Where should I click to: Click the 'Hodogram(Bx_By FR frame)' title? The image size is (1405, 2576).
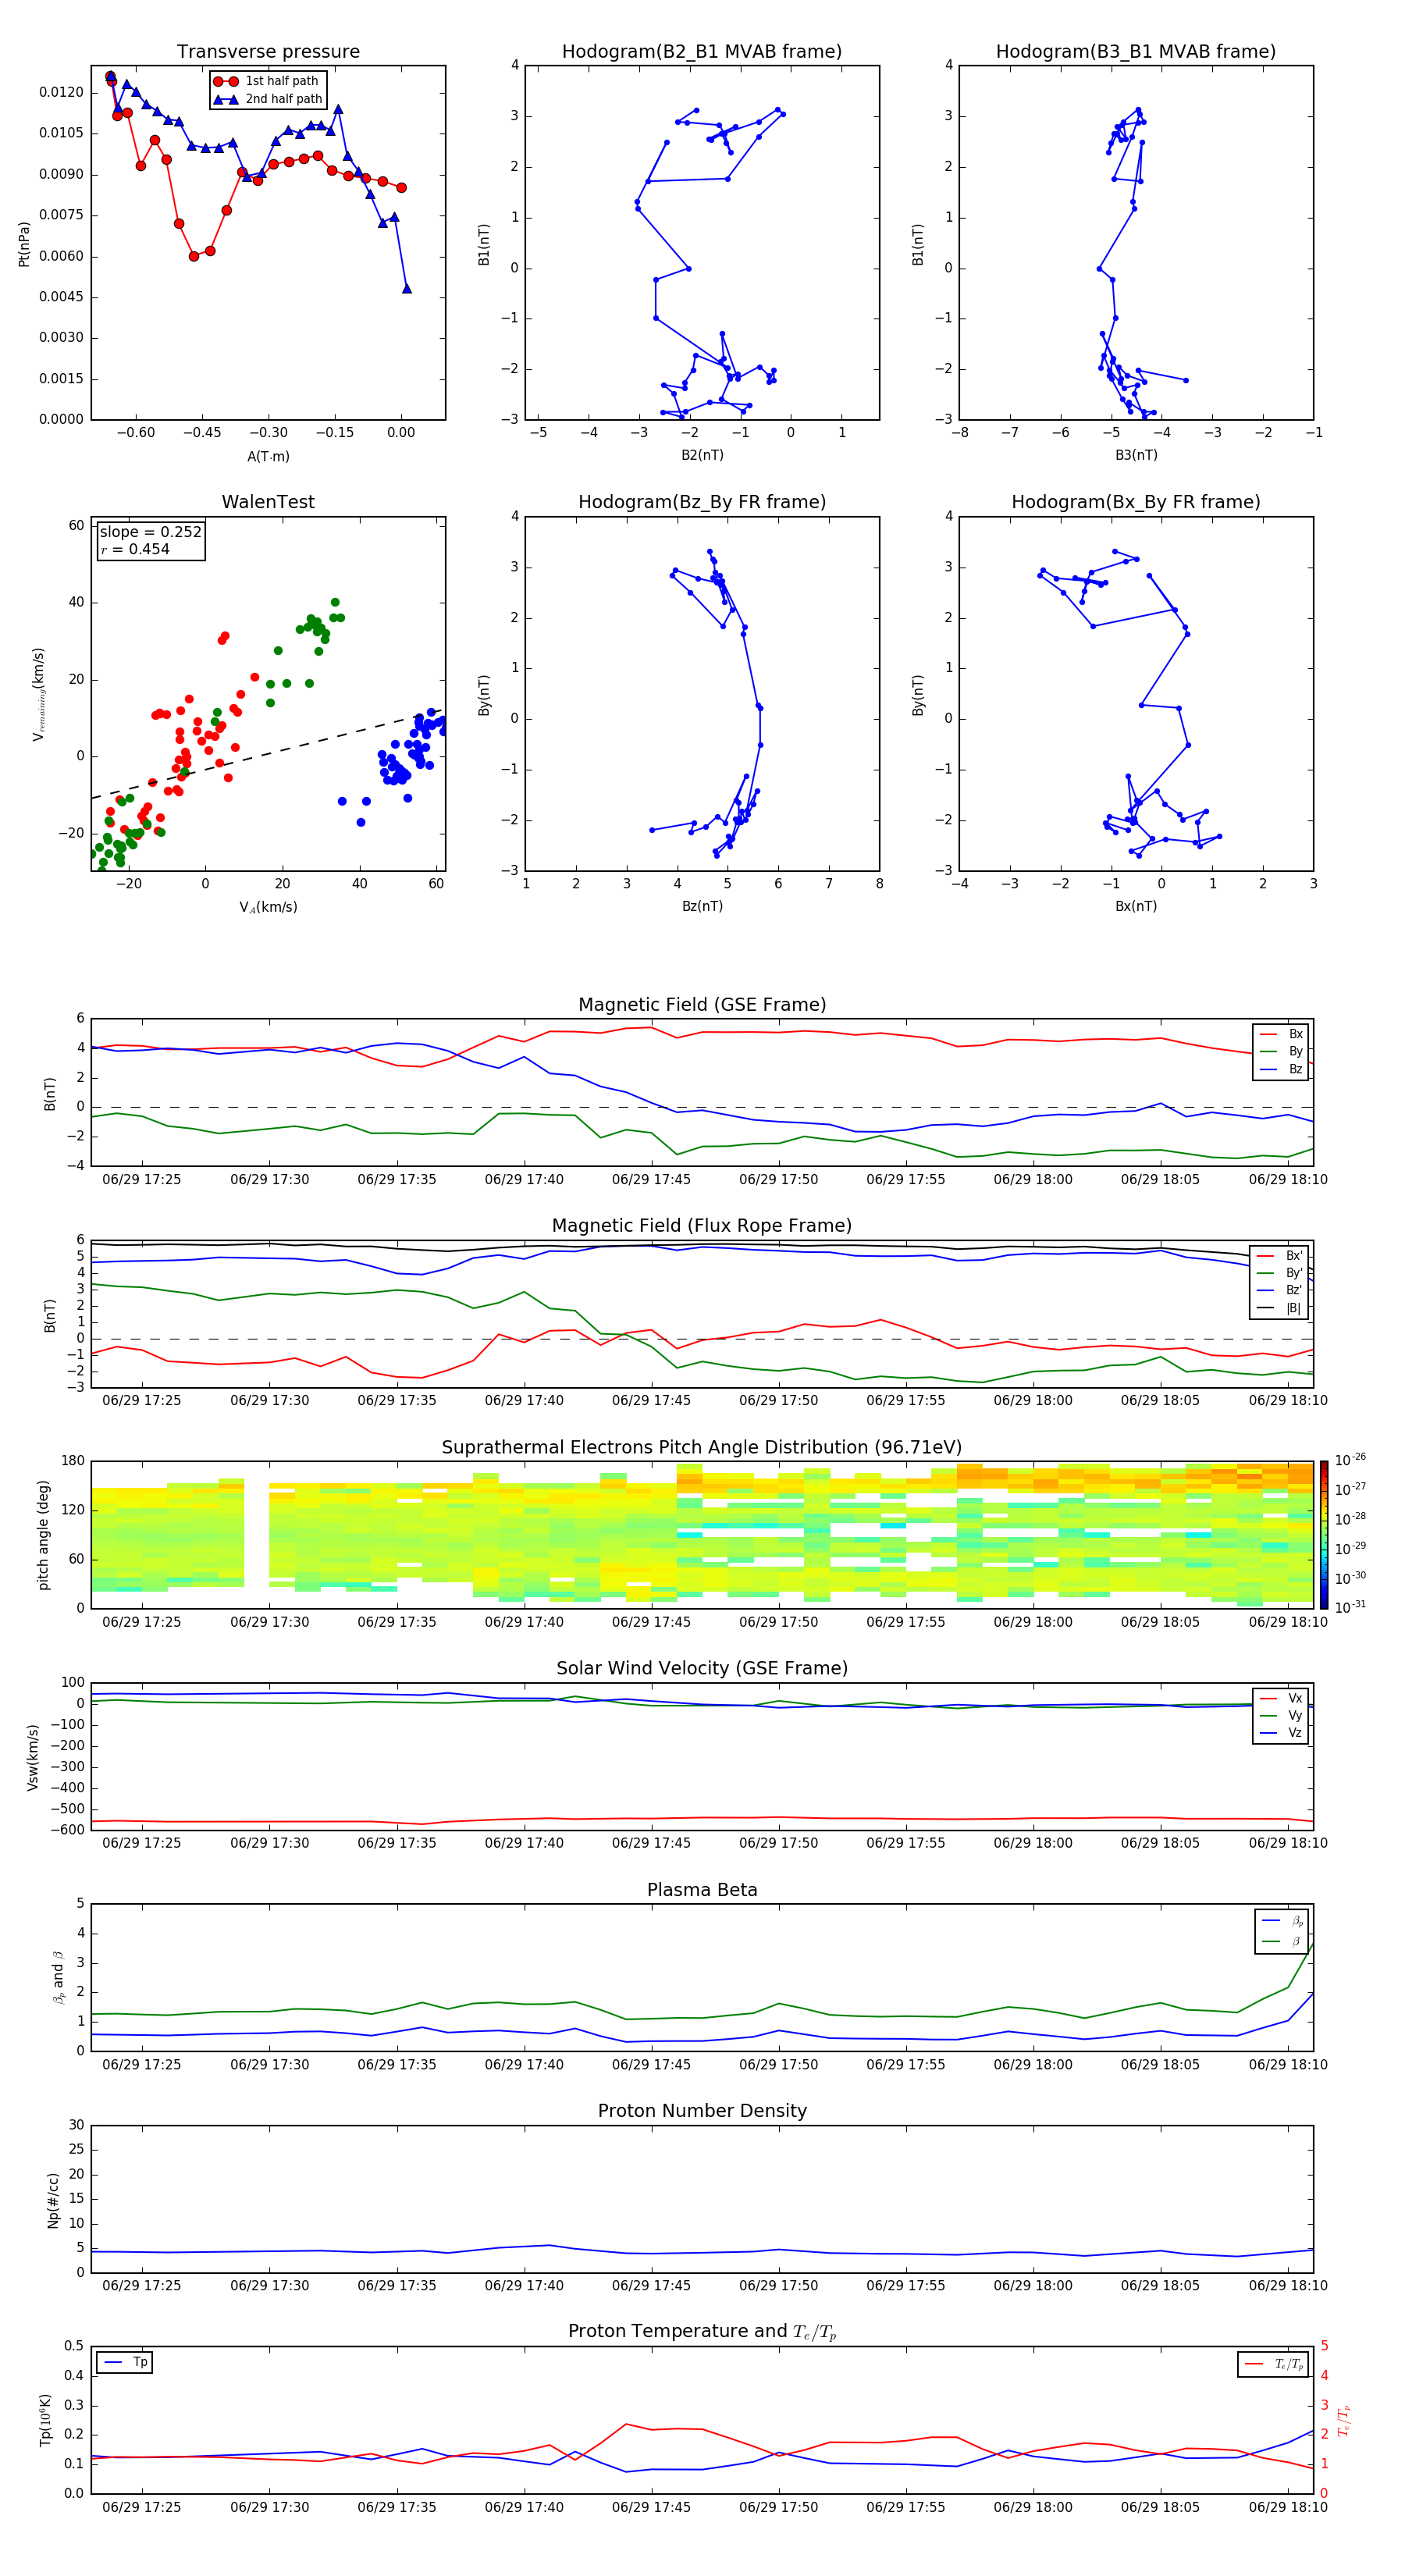point(1136,502)
